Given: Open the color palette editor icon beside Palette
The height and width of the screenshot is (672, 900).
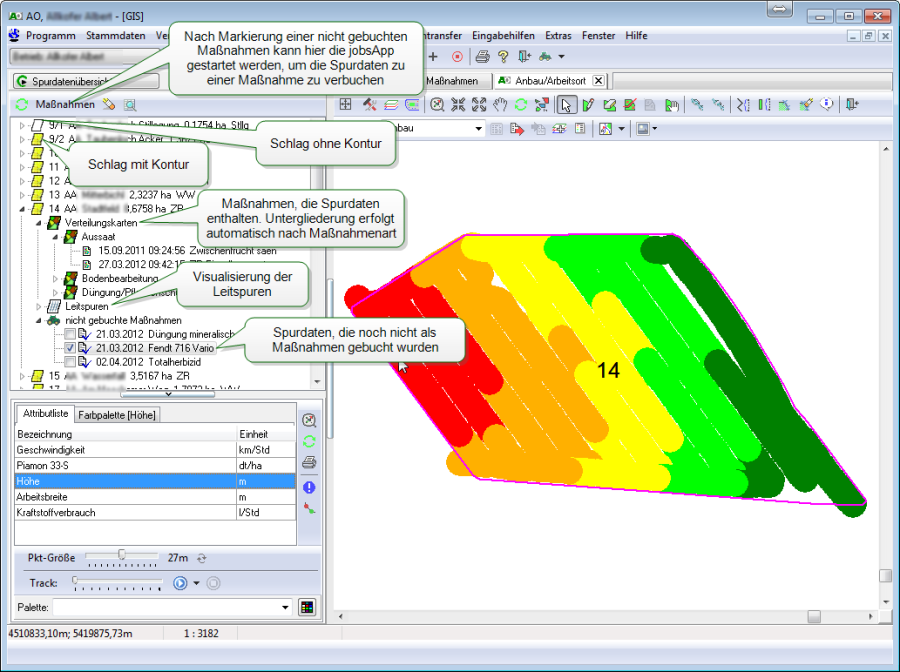Looking at the screenshot, I should [307, 607].
